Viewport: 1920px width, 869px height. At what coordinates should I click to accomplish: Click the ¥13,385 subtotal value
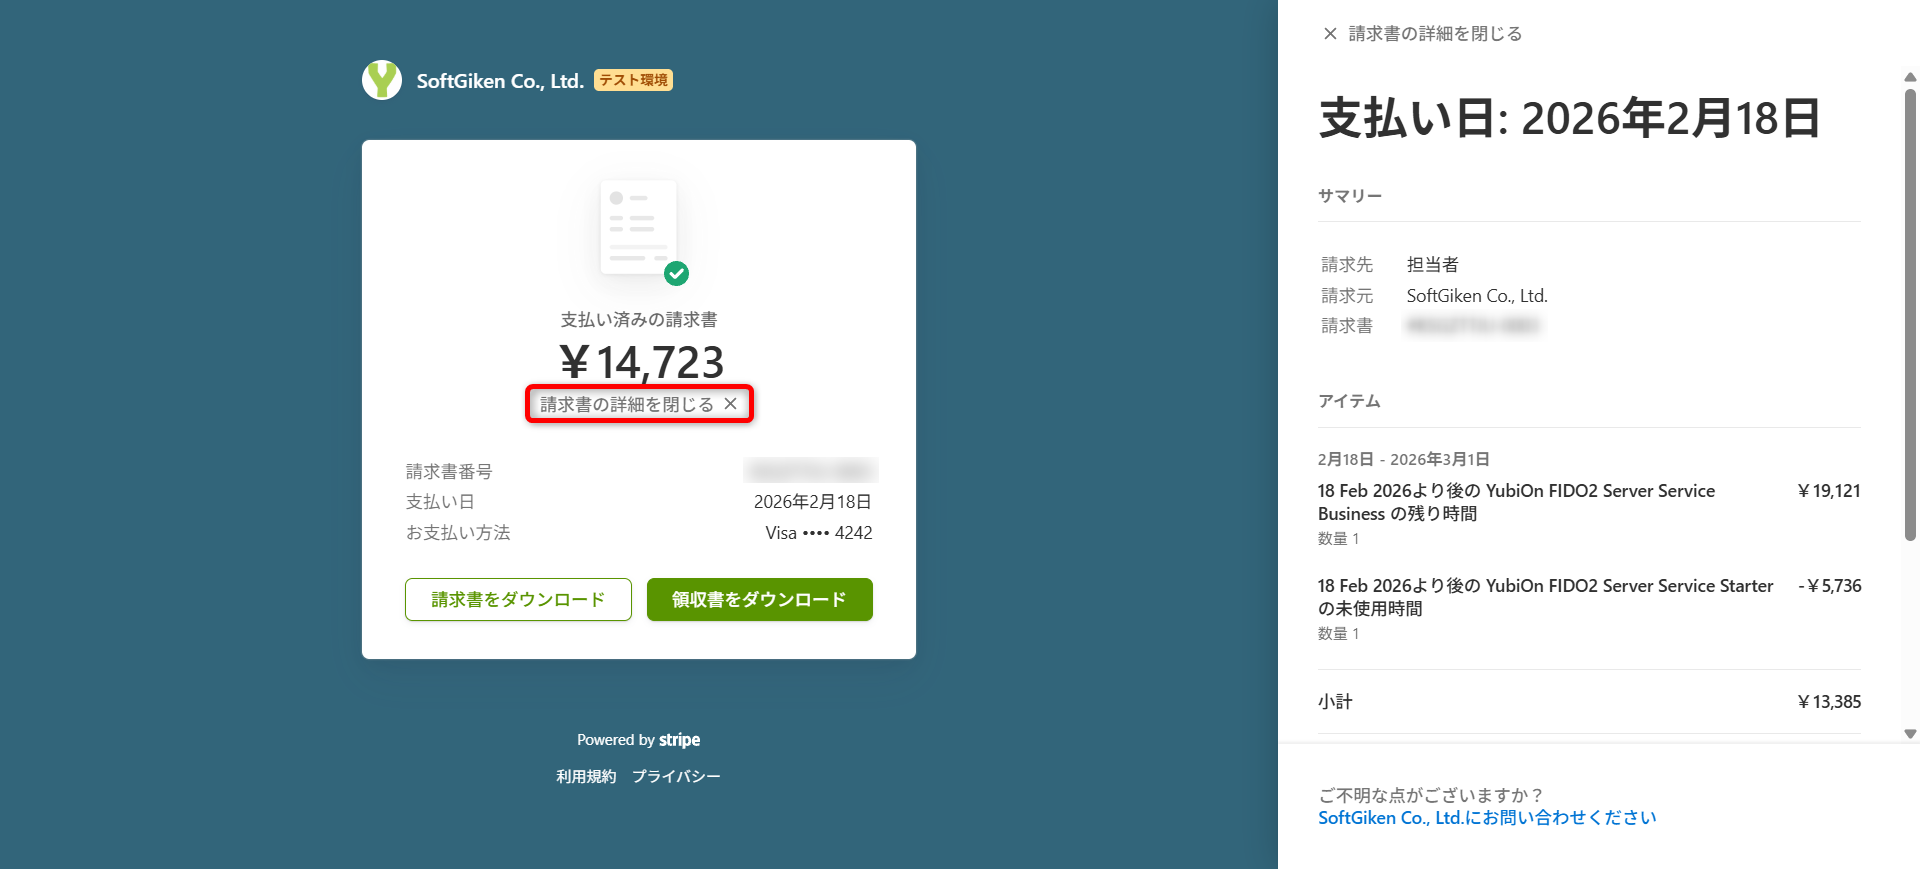click(1829, 702)
